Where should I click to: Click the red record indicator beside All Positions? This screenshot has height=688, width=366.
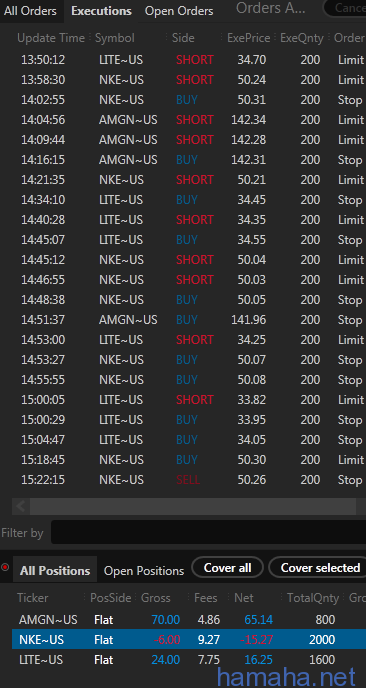pyautogui.click(x=5, y=567)
